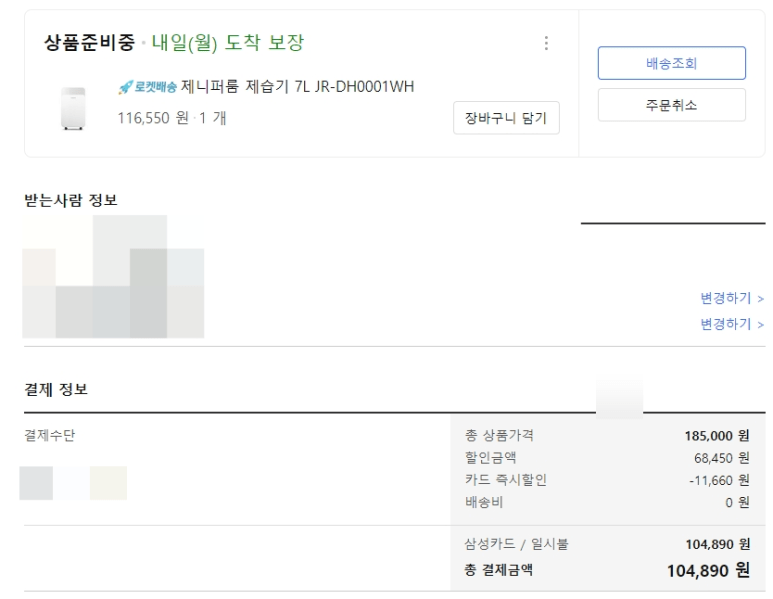This screenshot has width=773, height=599.
Task: Click the second 변경하기 link
Action: [732, 324]
